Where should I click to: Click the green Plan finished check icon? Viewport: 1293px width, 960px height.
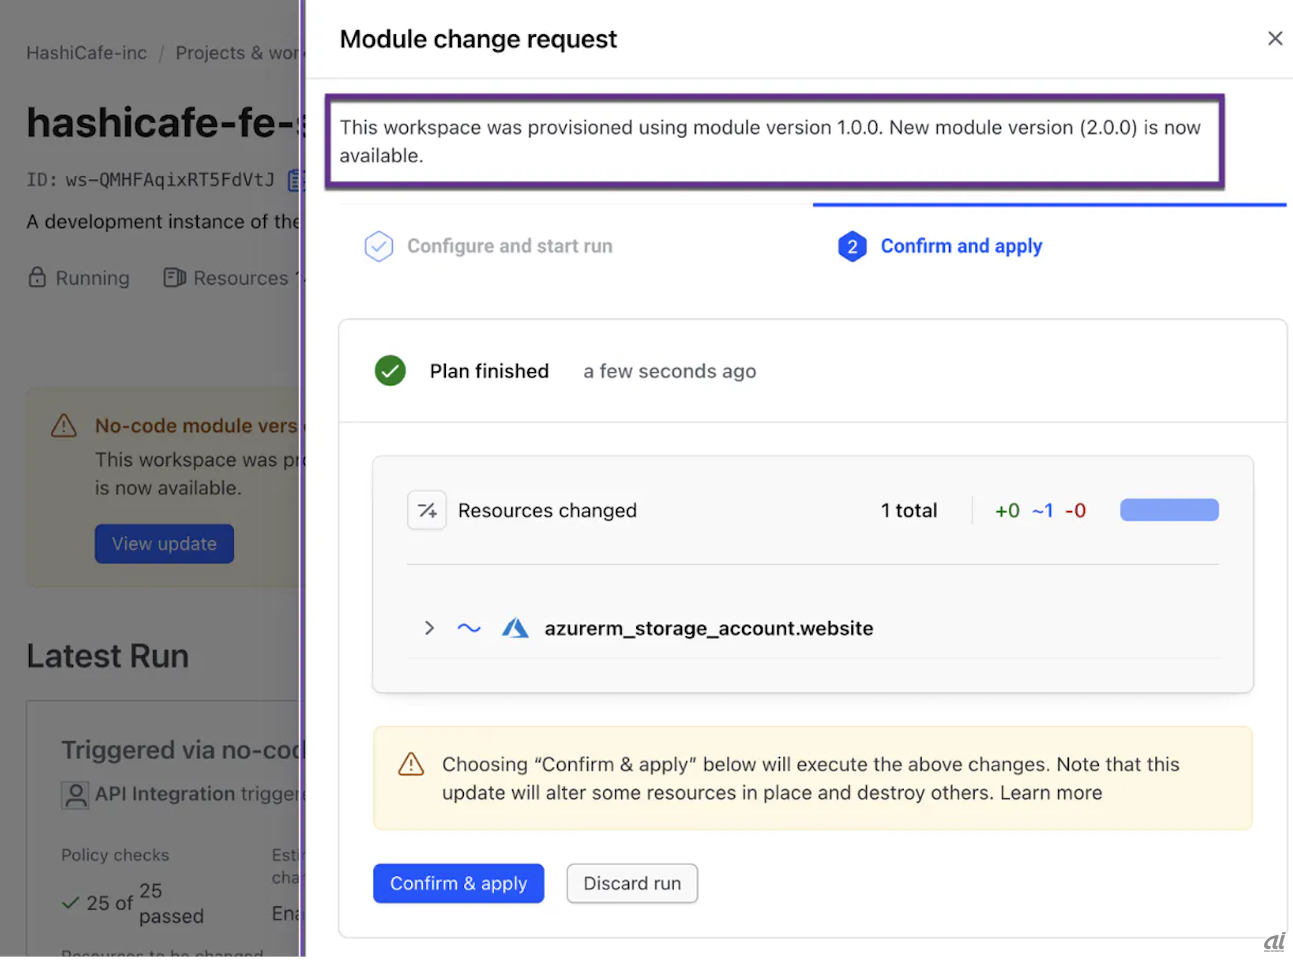[x=390, y=371]
